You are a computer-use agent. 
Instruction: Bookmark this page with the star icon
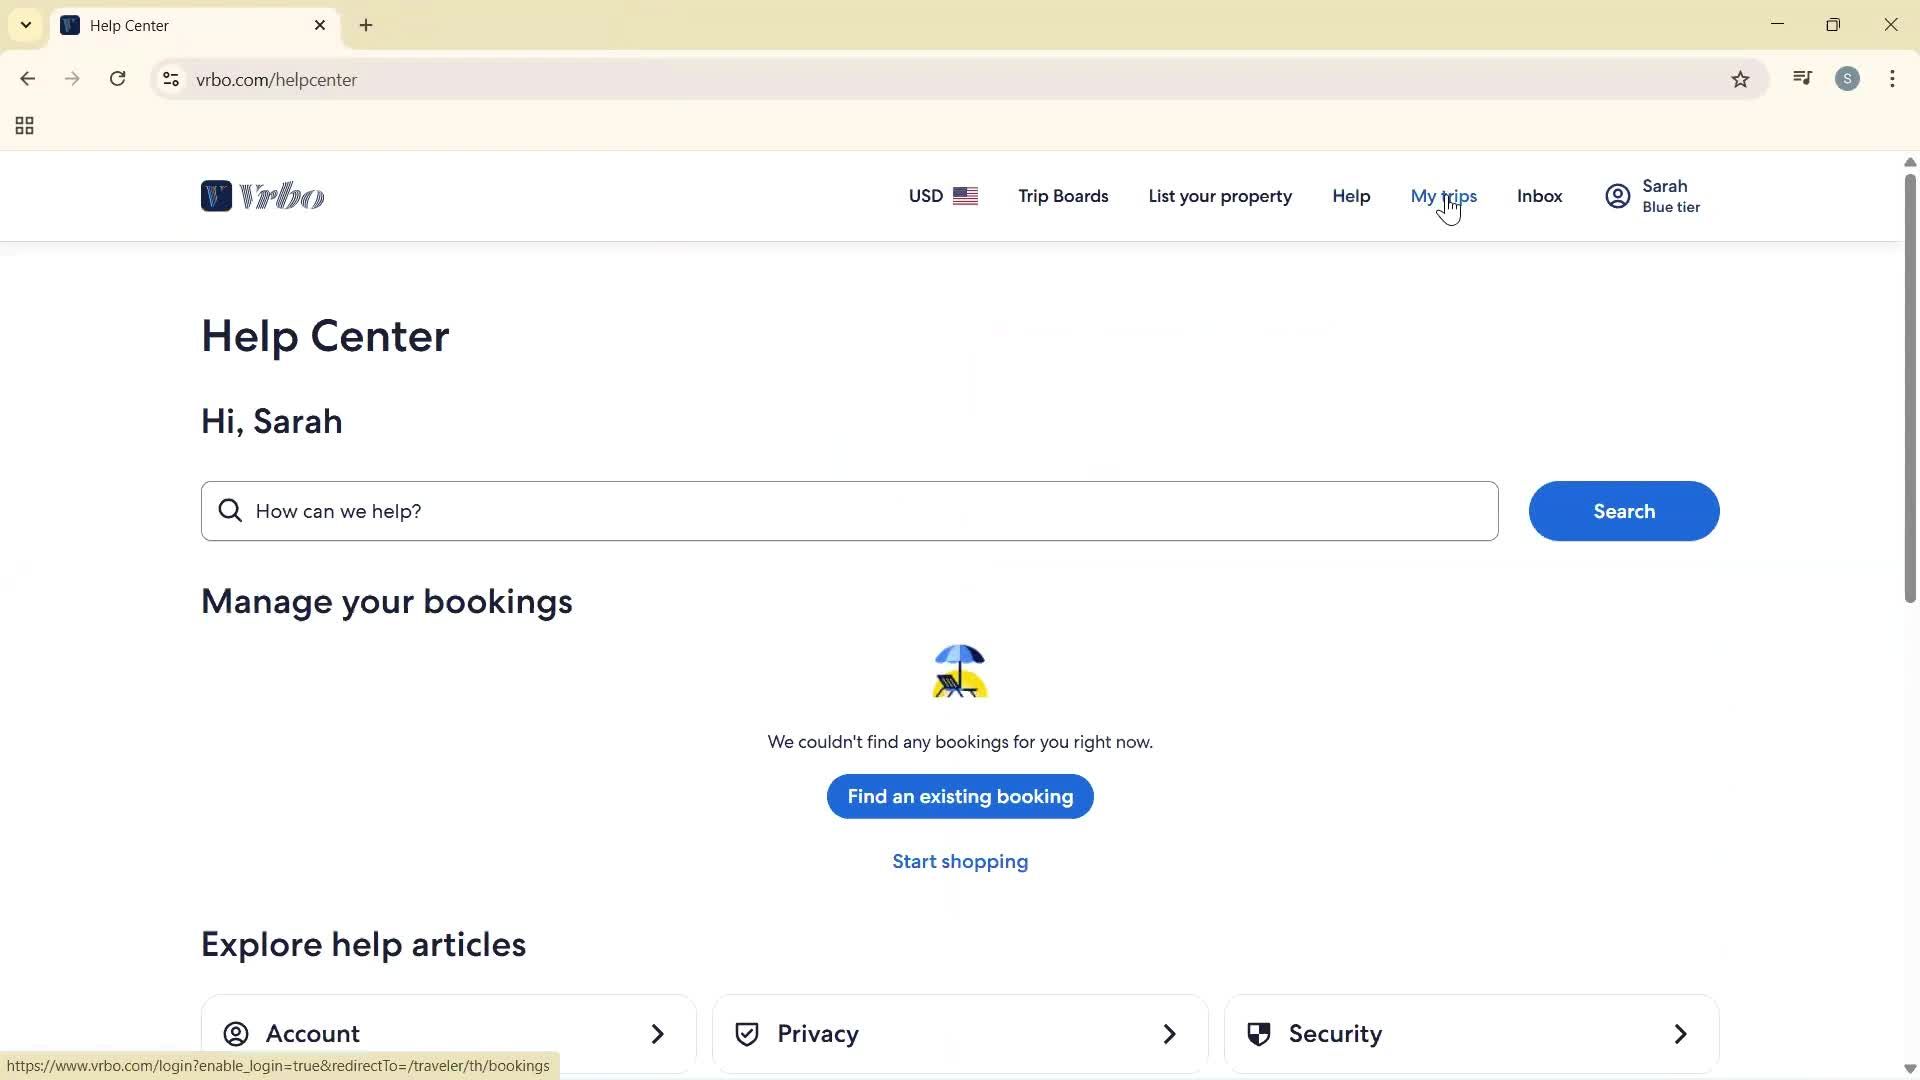1740,79
